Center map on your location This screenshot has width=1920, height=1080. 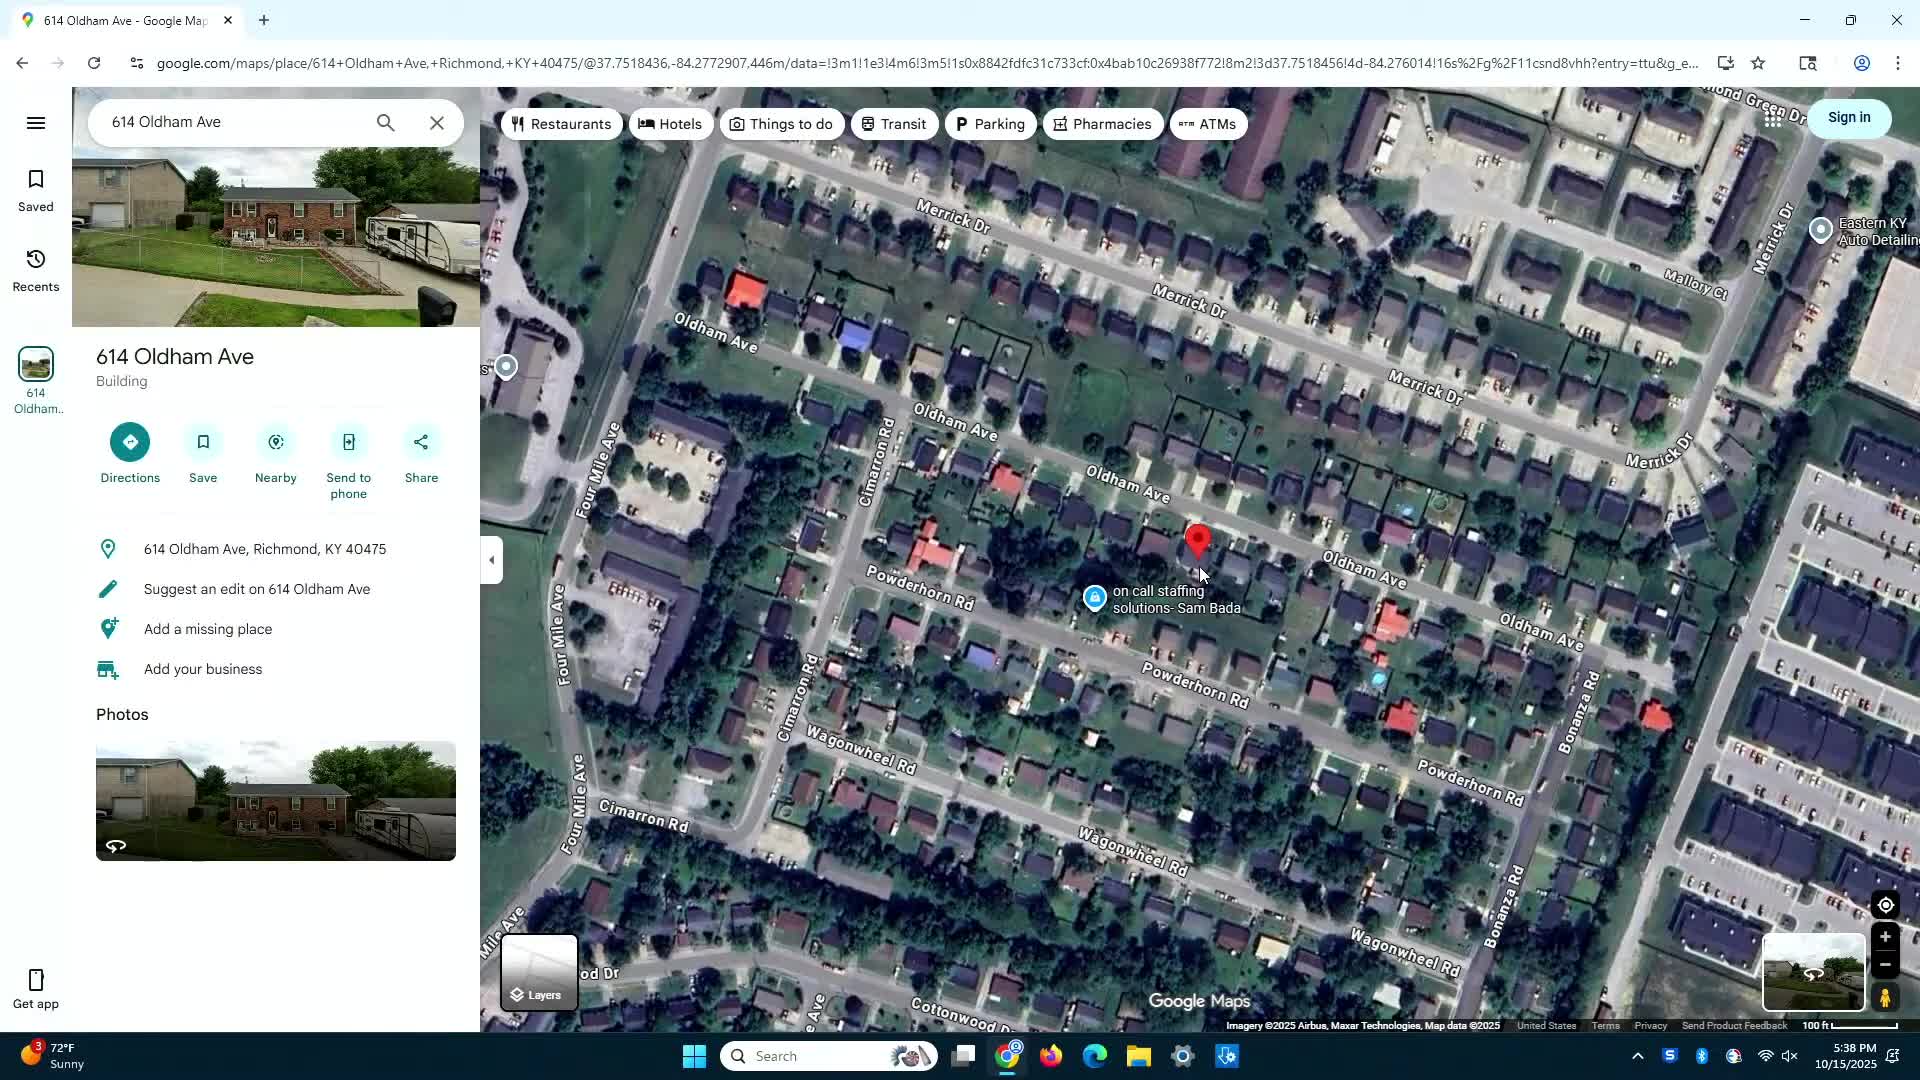point(1885,905)
